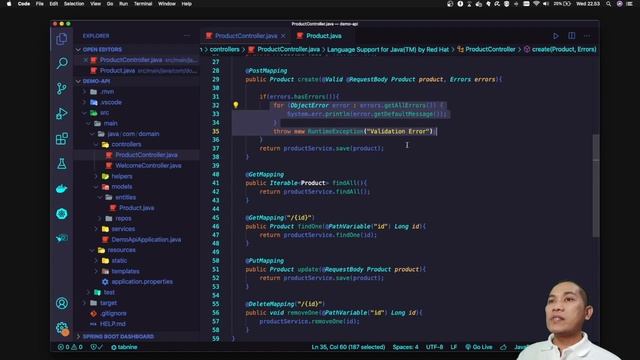Open the Terminal menu
Viewport: 640px width, 360px height.
tap(143, 4)
